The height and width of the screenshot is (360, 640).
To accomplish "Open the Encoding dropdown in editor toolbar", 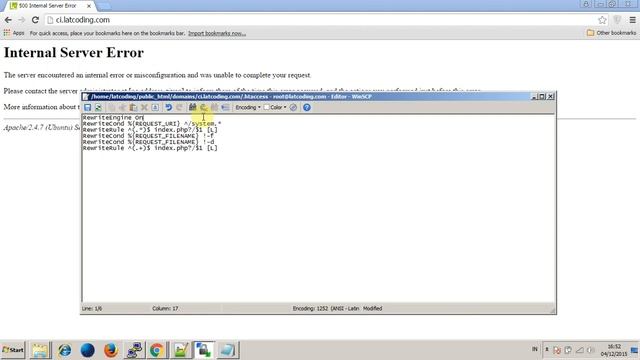I will [x=248, y=107].
